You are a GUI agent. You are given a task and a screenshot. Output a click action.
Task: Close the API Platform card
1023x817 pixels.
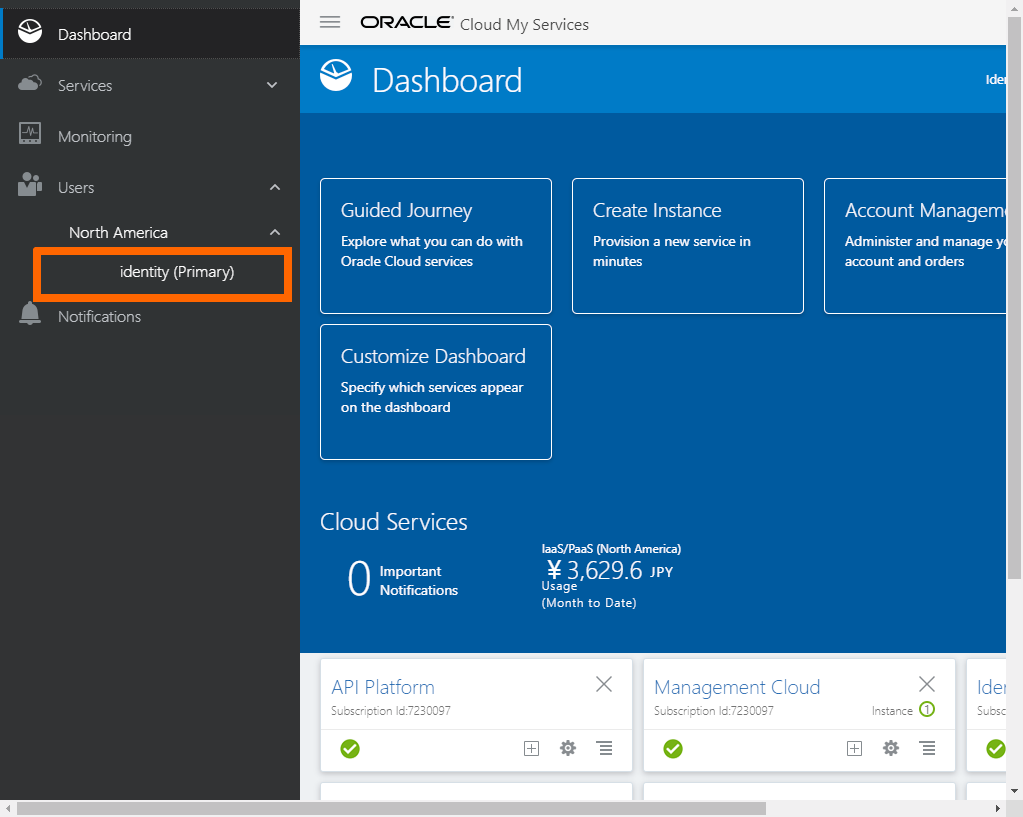point(604,684)
